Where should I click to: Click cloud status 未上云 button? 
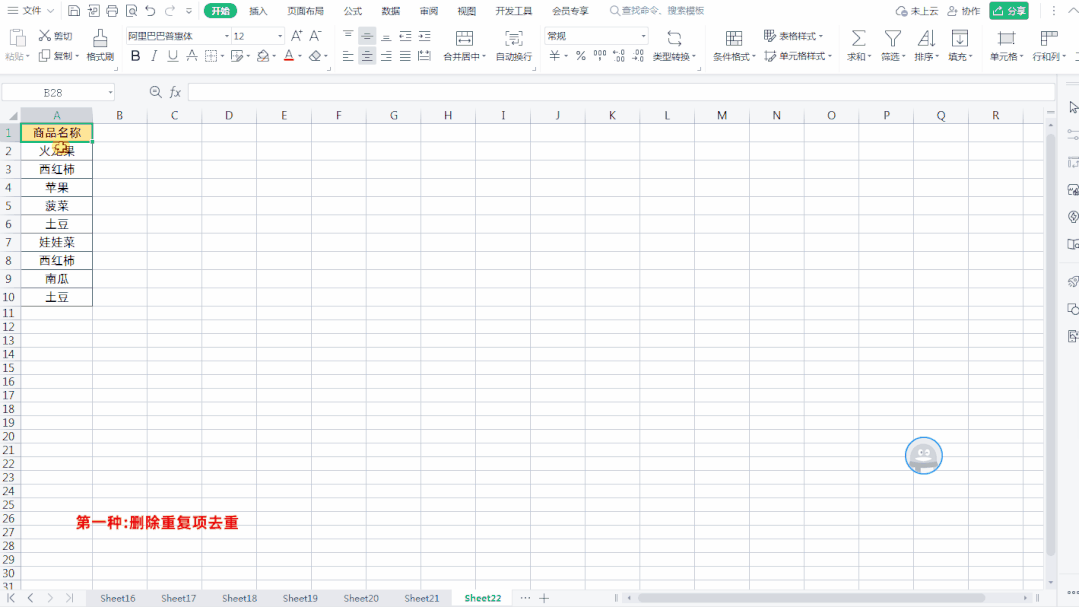coord(917,11)
